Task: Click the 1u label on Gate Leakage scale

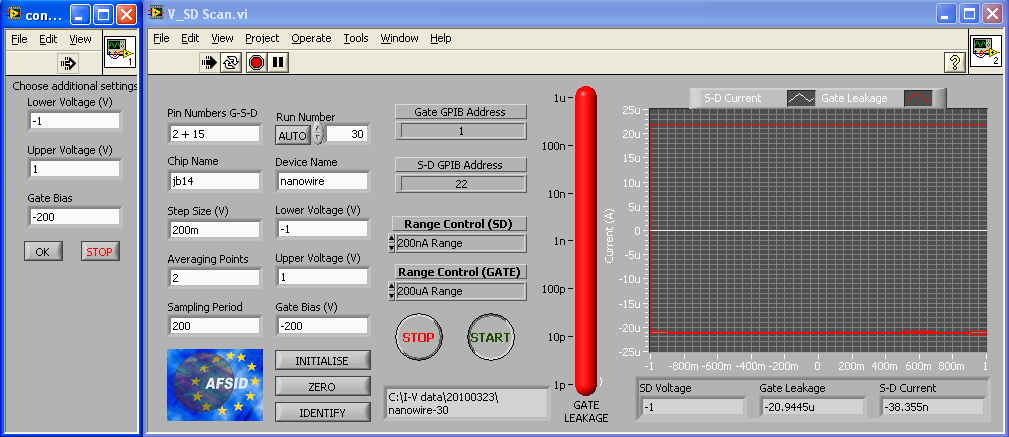Action: tap(559, 98)
